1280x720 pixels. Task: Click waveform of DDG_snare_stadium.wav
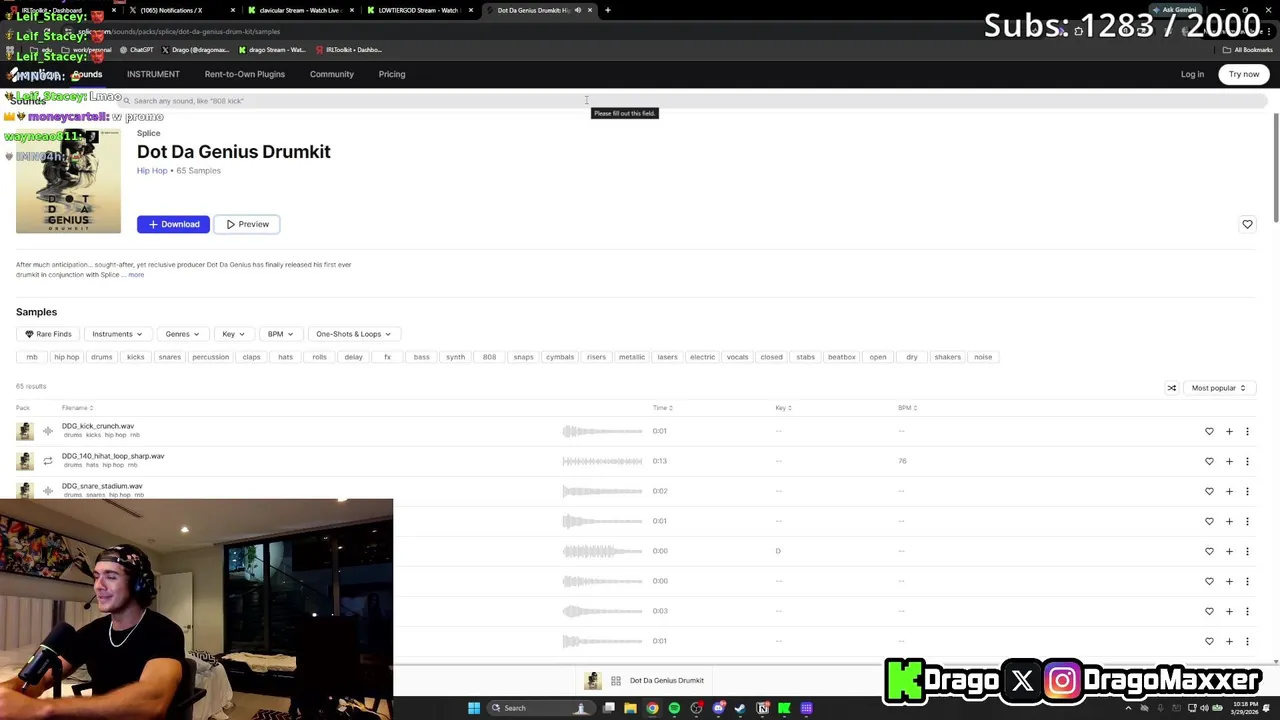point(602,491)
